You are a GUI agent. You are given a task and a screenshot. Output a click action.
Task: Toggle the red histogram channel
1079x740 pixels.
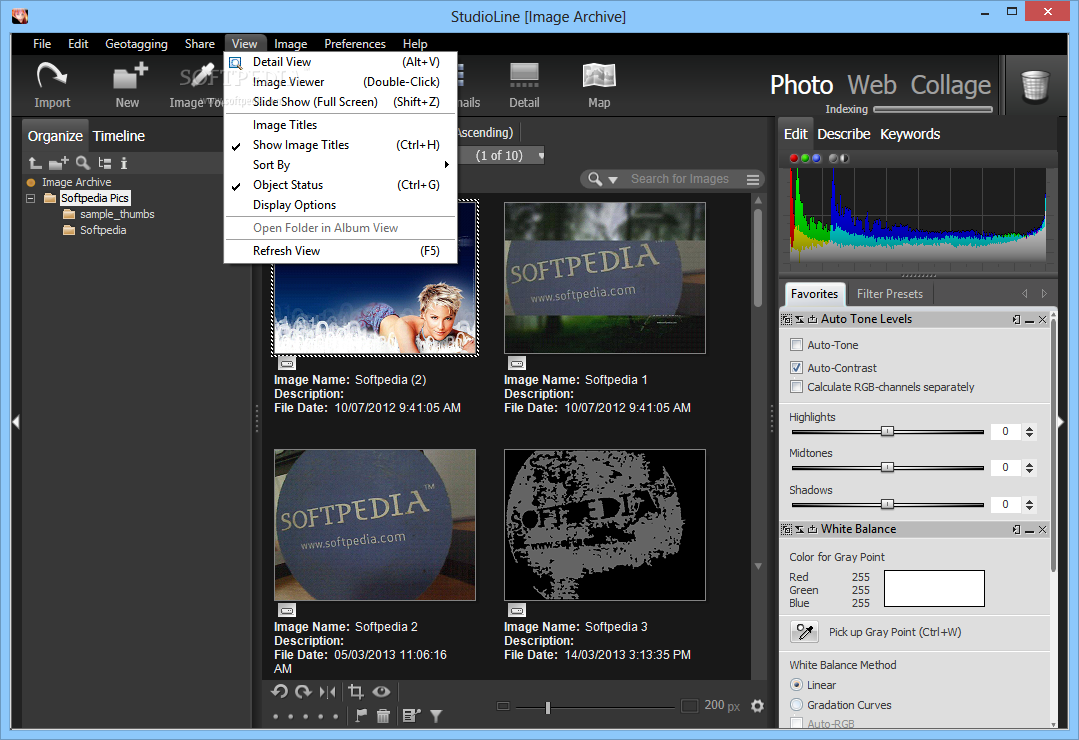(x=793, y=158)
